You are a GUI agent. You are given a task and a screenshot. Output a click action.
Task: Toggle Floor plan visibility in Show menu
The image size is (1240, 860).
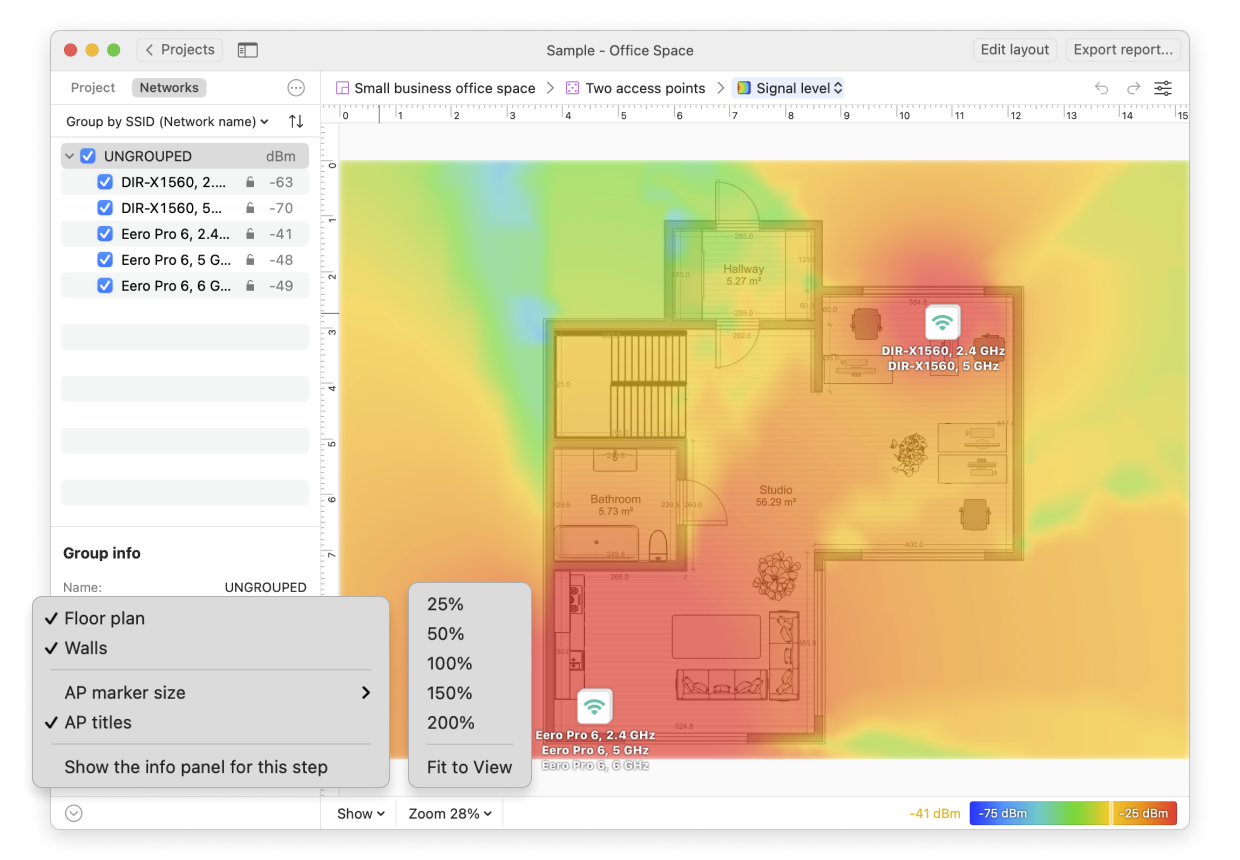[210, 618]
